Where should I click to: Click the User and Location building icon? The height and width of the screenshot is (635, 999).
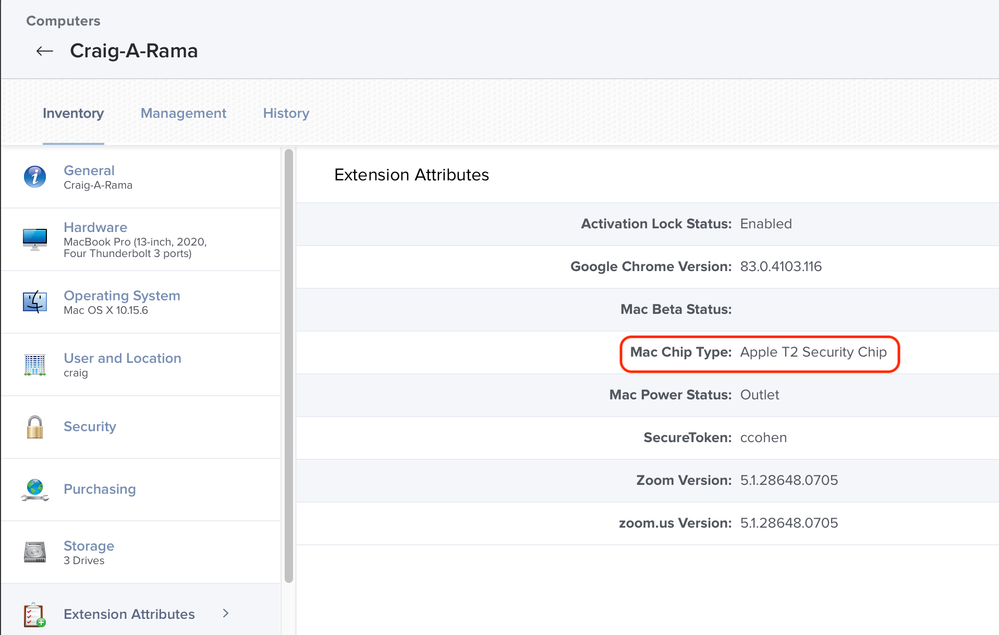tap(35, 364)
